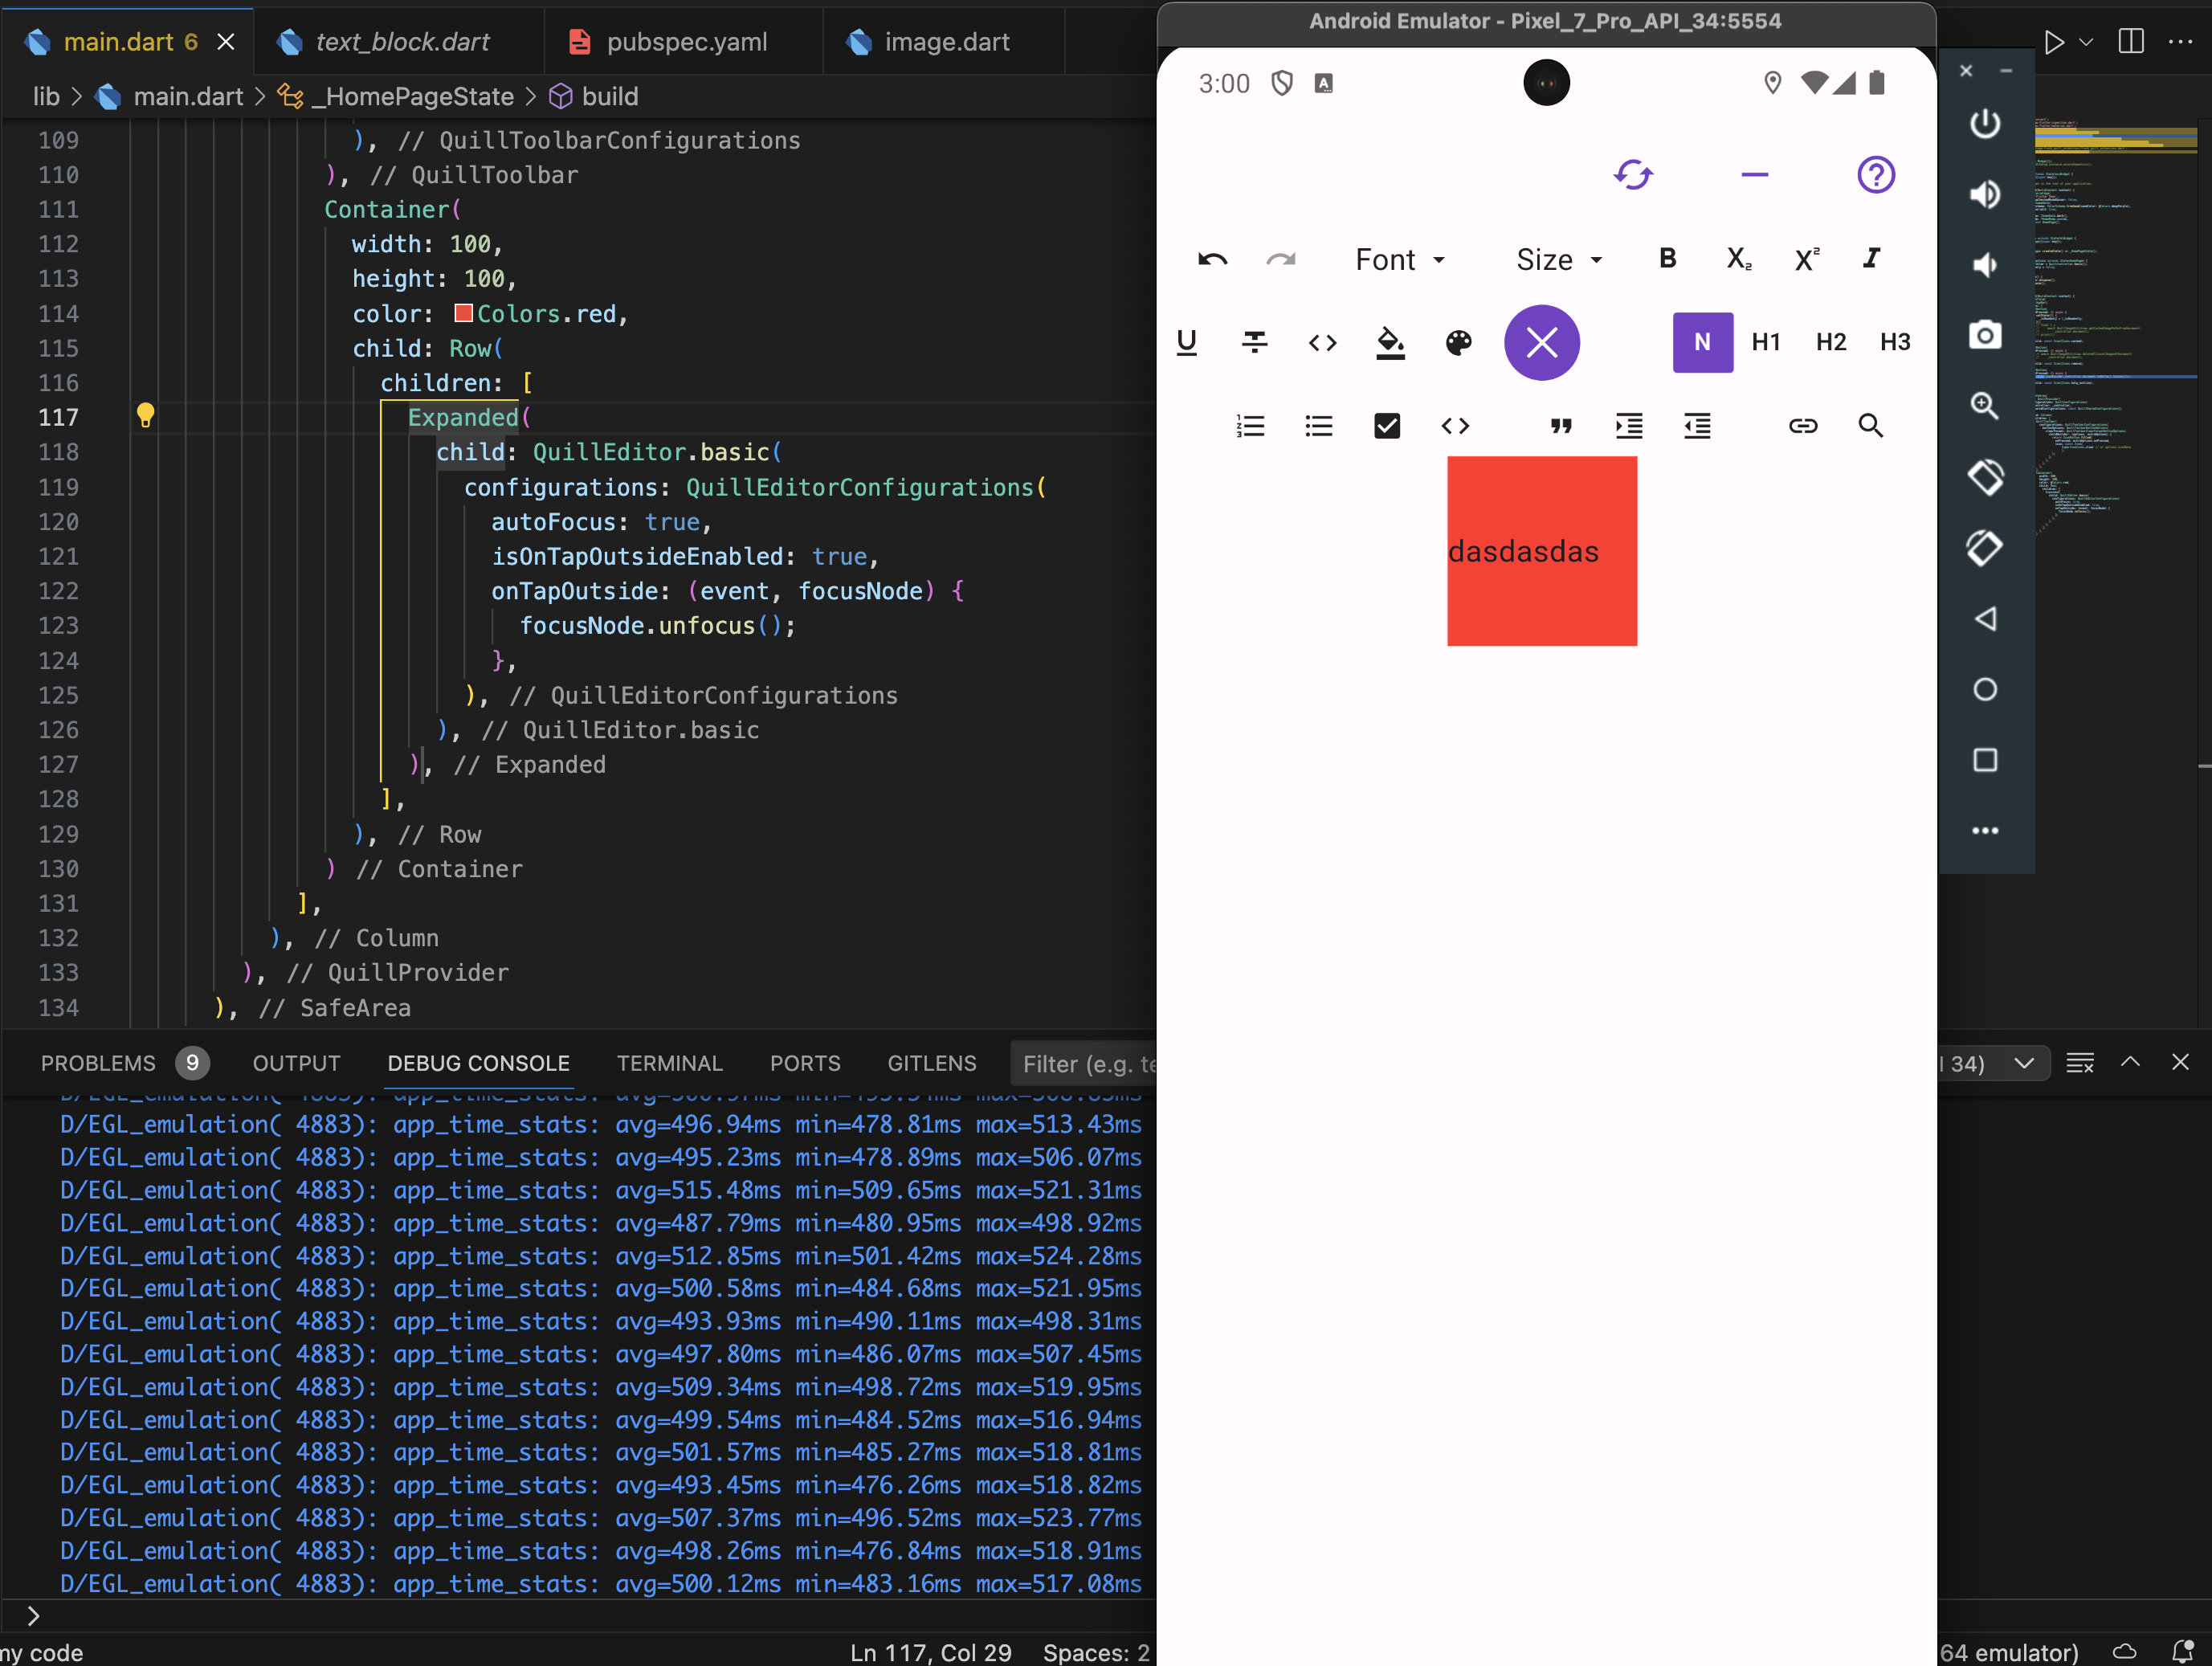Open the run configuration dropdown arrow

tap(2086, 42)
